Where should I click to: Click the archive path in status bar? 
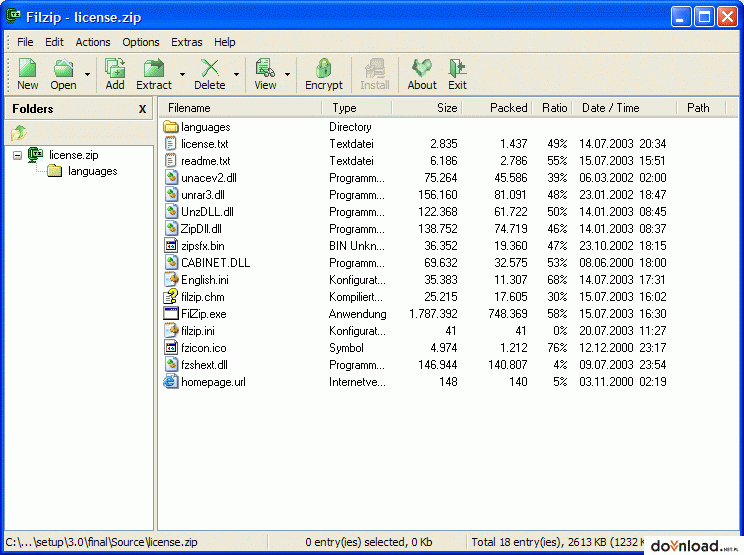101,542
